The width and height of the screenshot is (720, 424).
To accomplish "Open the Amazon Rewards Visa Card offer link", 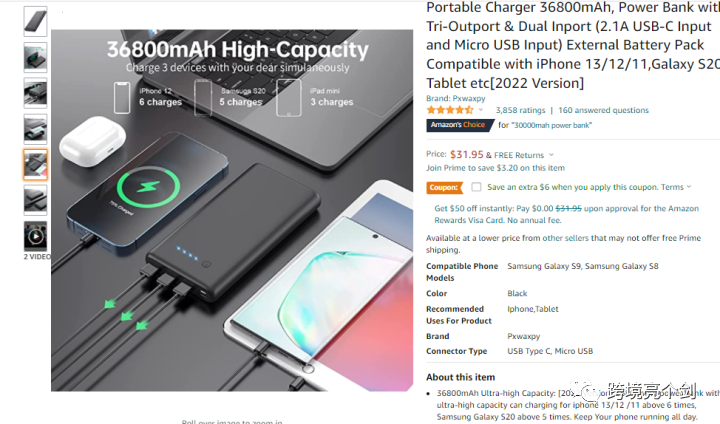I will click(567, 214).
